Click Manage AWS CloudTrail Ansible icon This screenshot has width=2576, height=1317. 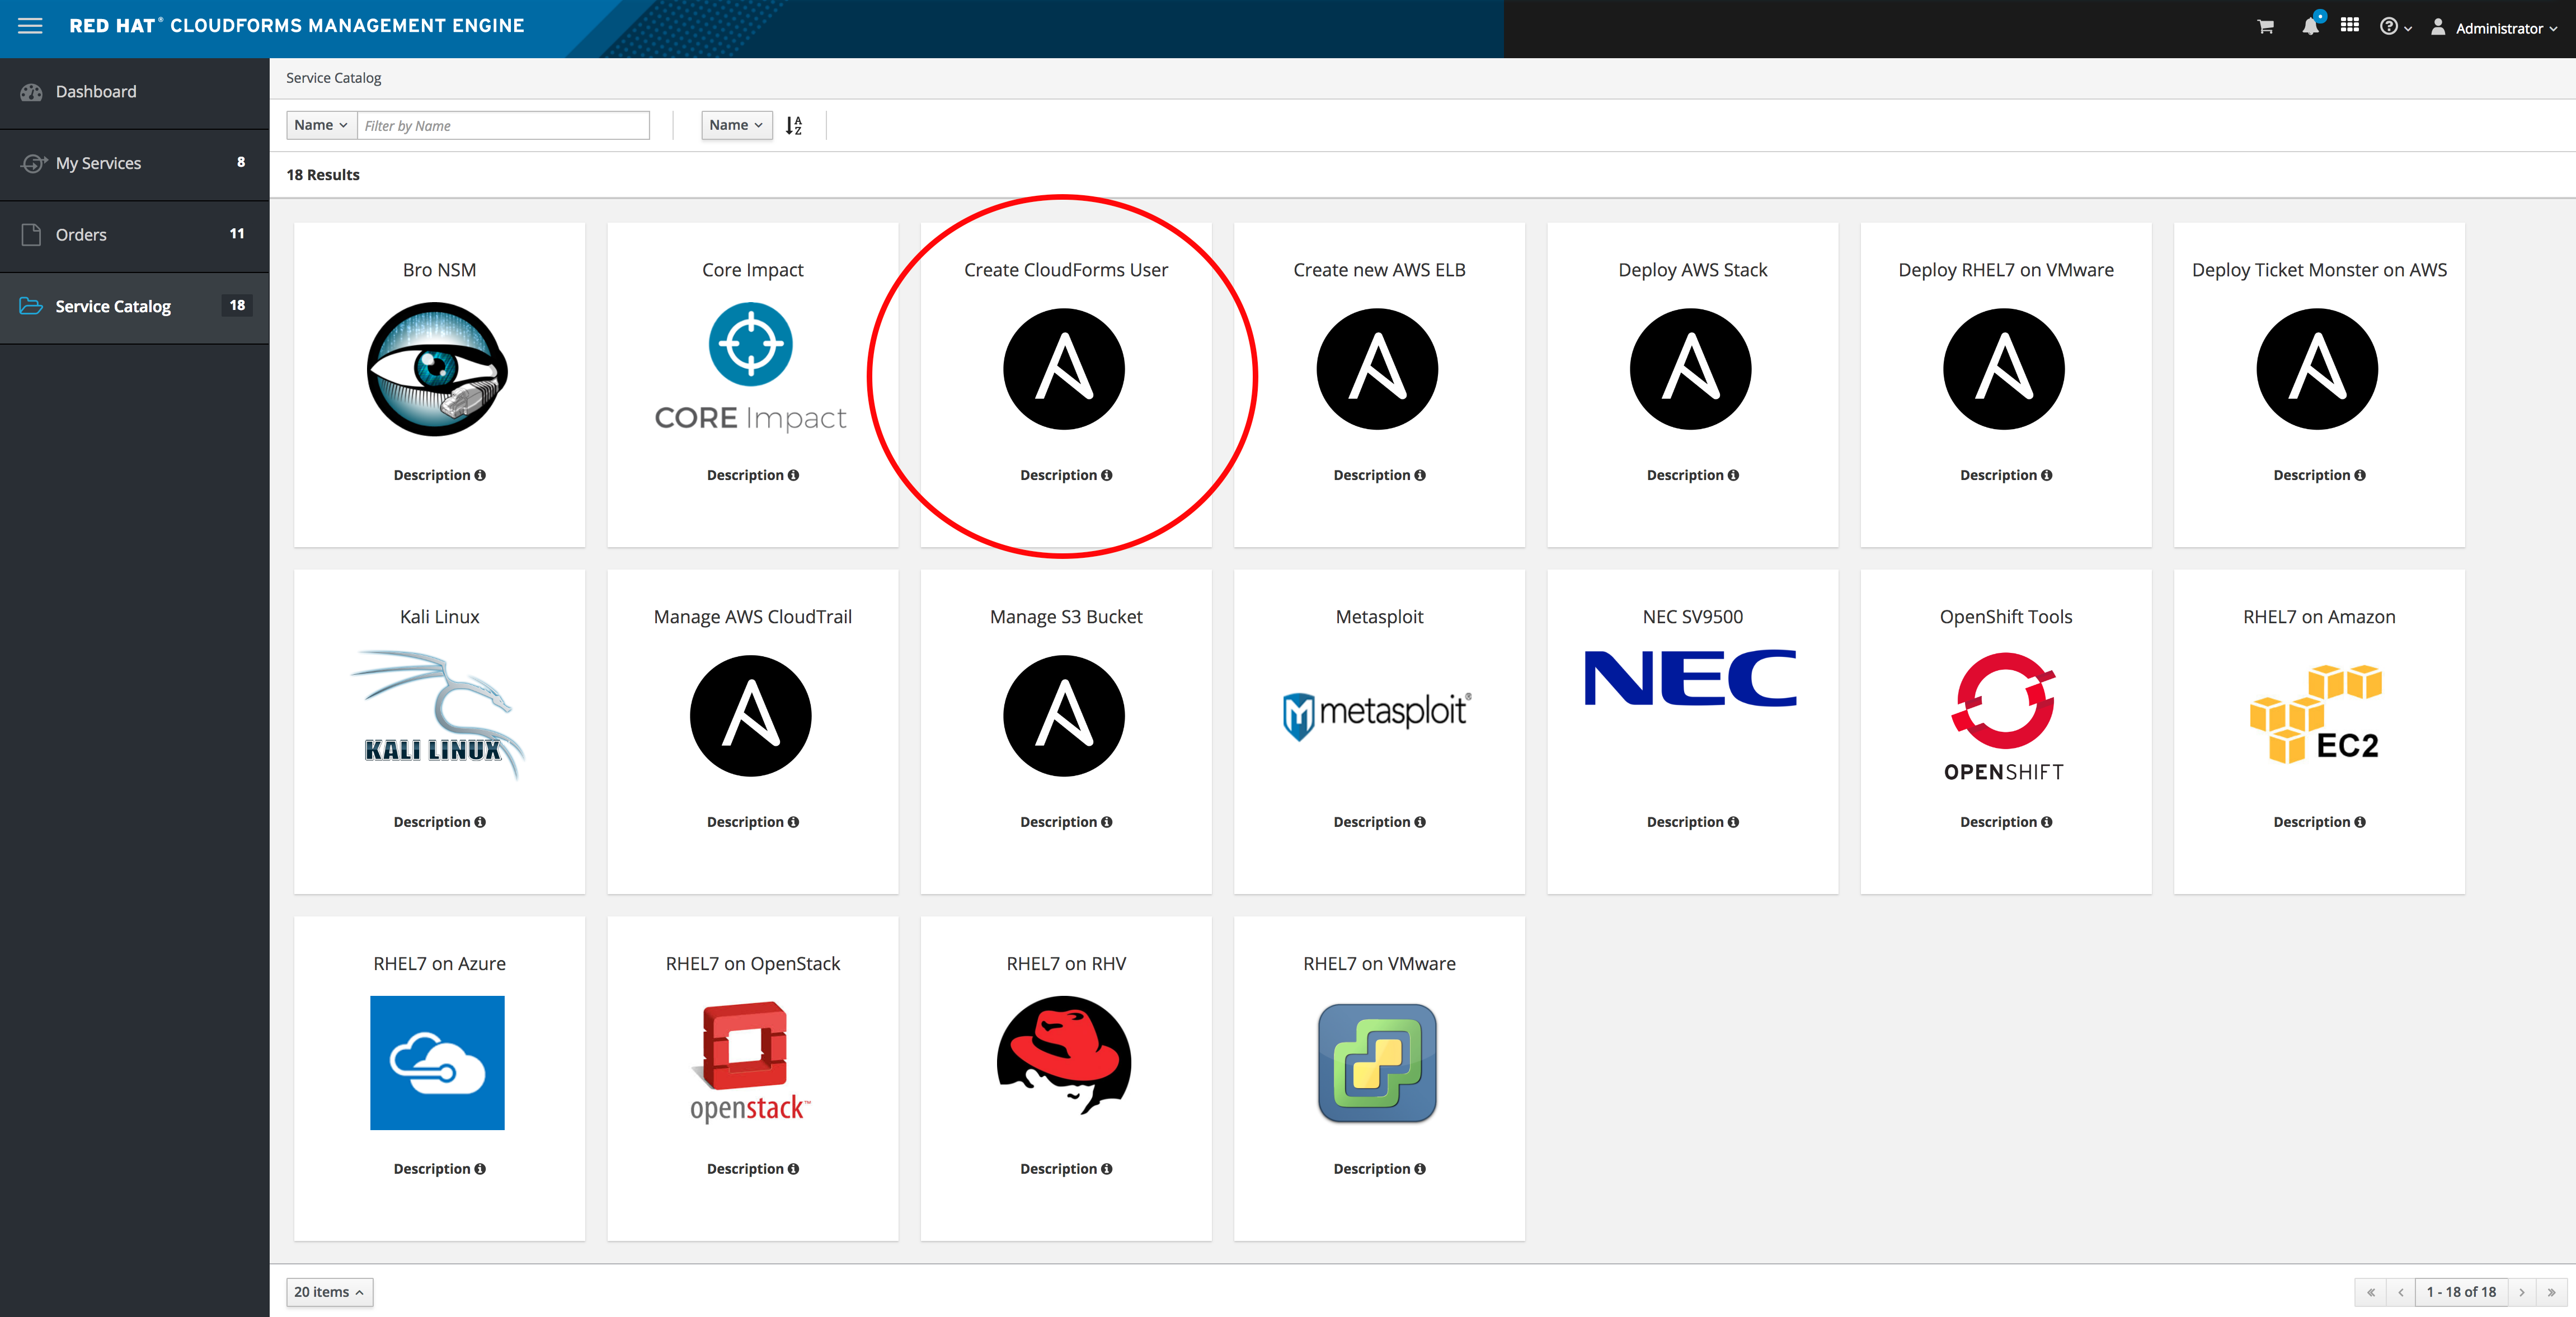tap(751, 716)
